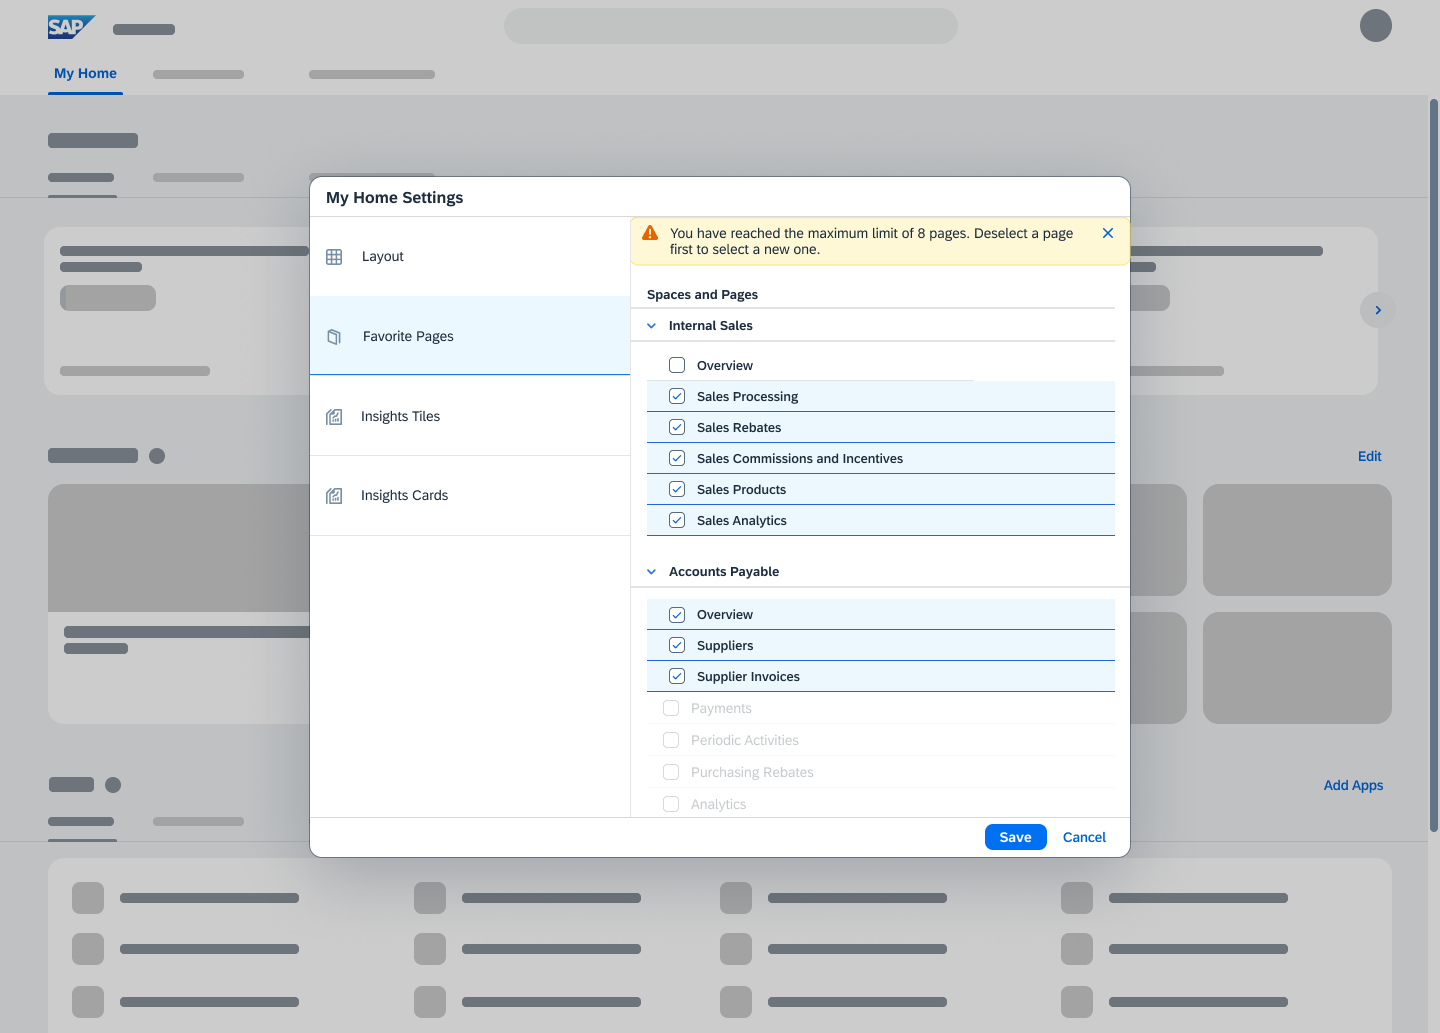Check the Internal Sales Overview page

pyautogui.click(x=677, y=365)
